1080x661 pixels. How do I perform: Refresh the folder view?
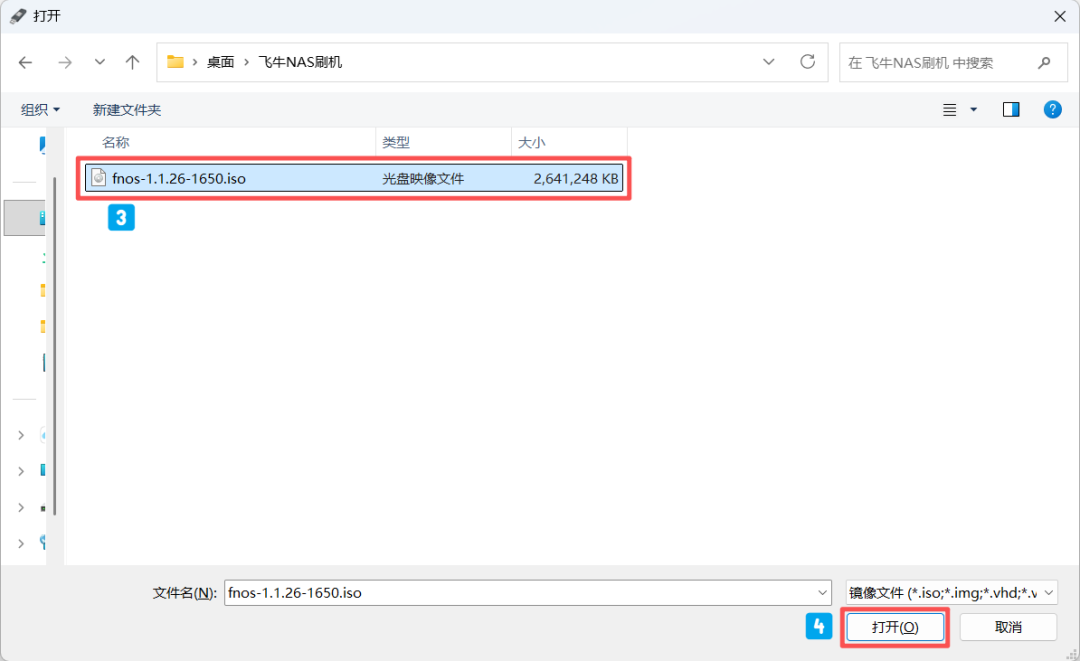click(x=807, y=62)
